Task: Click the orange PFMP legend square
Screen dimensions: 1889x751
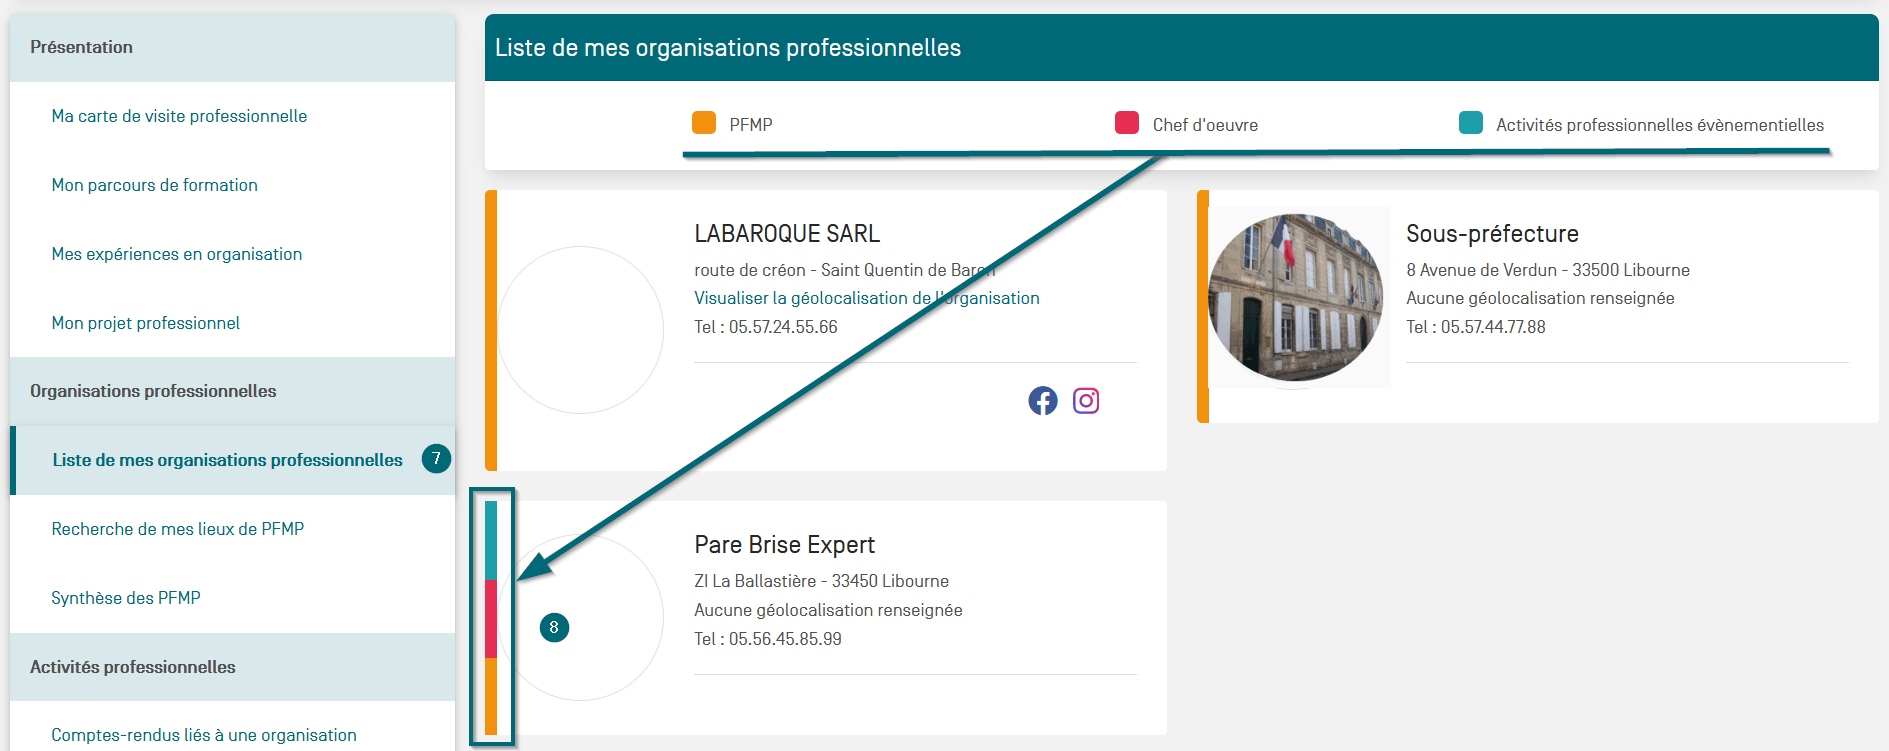Action: point(704,123)
